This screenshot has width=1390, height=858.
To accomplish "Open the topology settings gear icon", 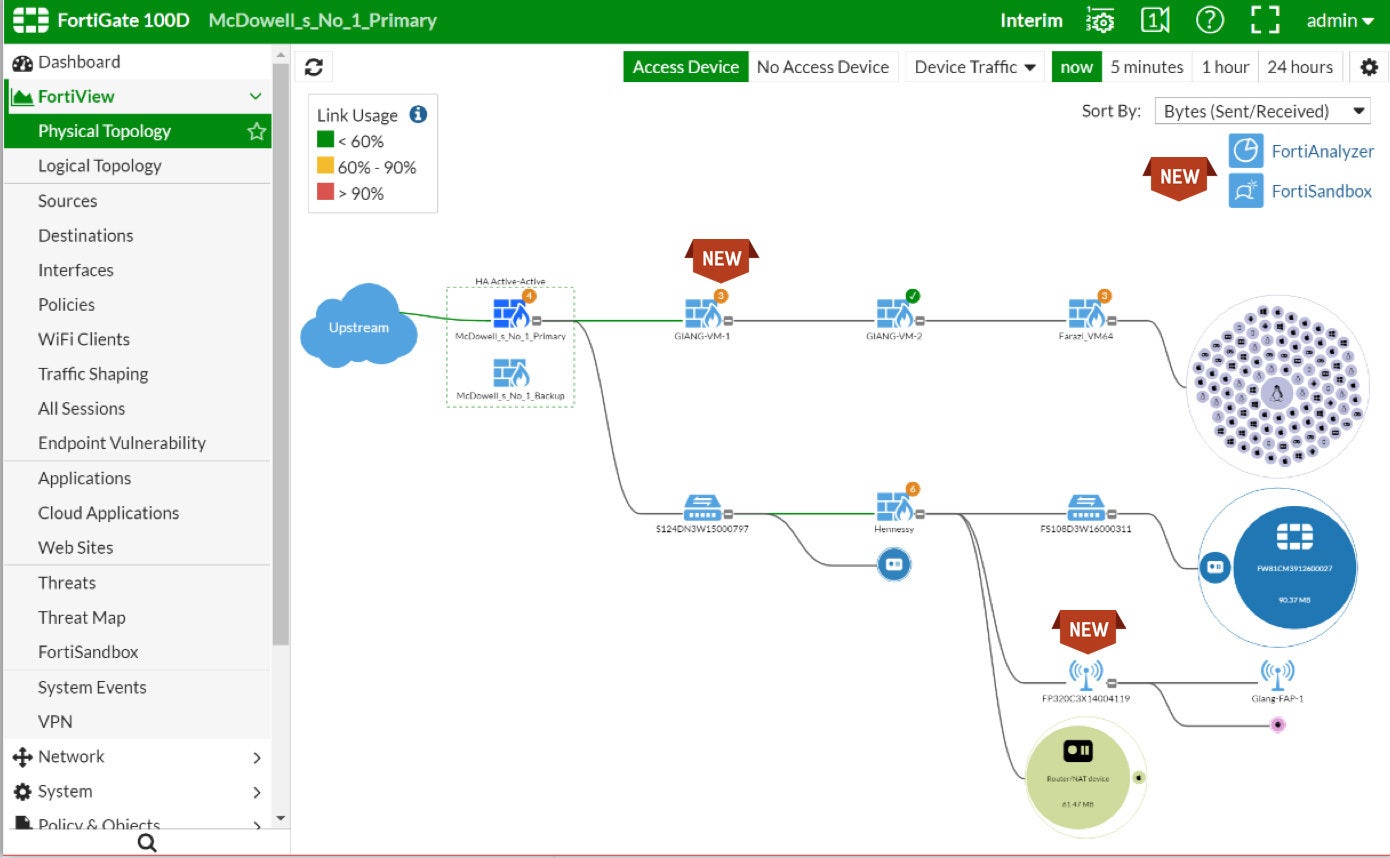I will point(1369,67).
